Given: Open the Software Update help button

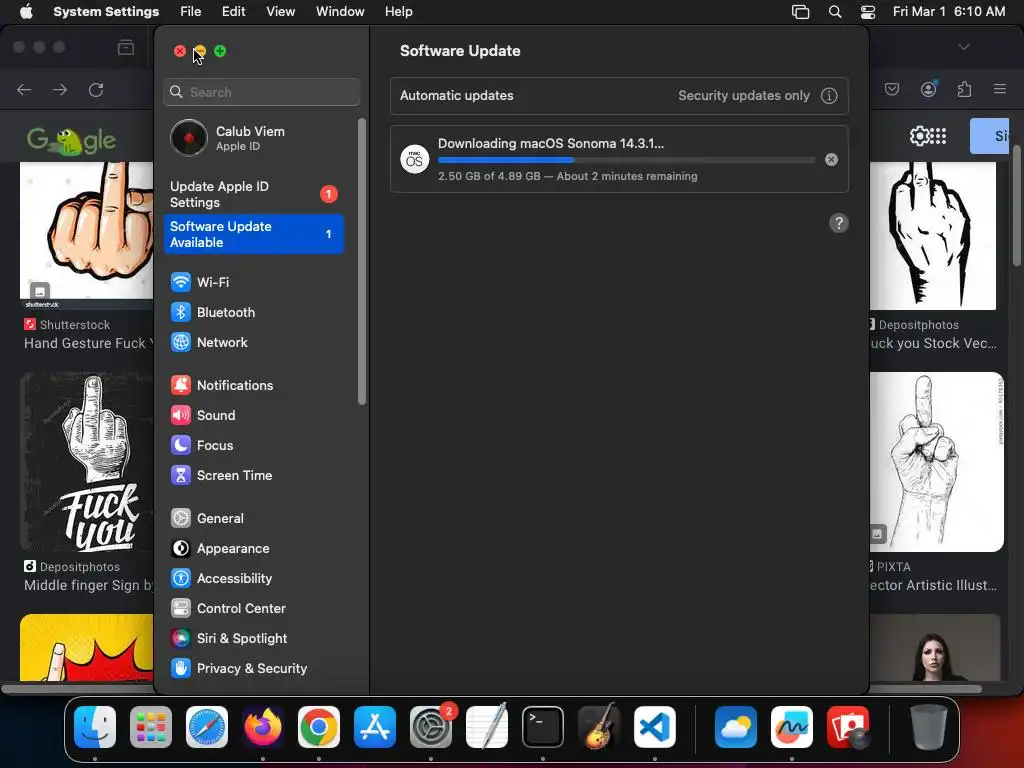Looking at the screenshot, I should click(x=839, y=223).
